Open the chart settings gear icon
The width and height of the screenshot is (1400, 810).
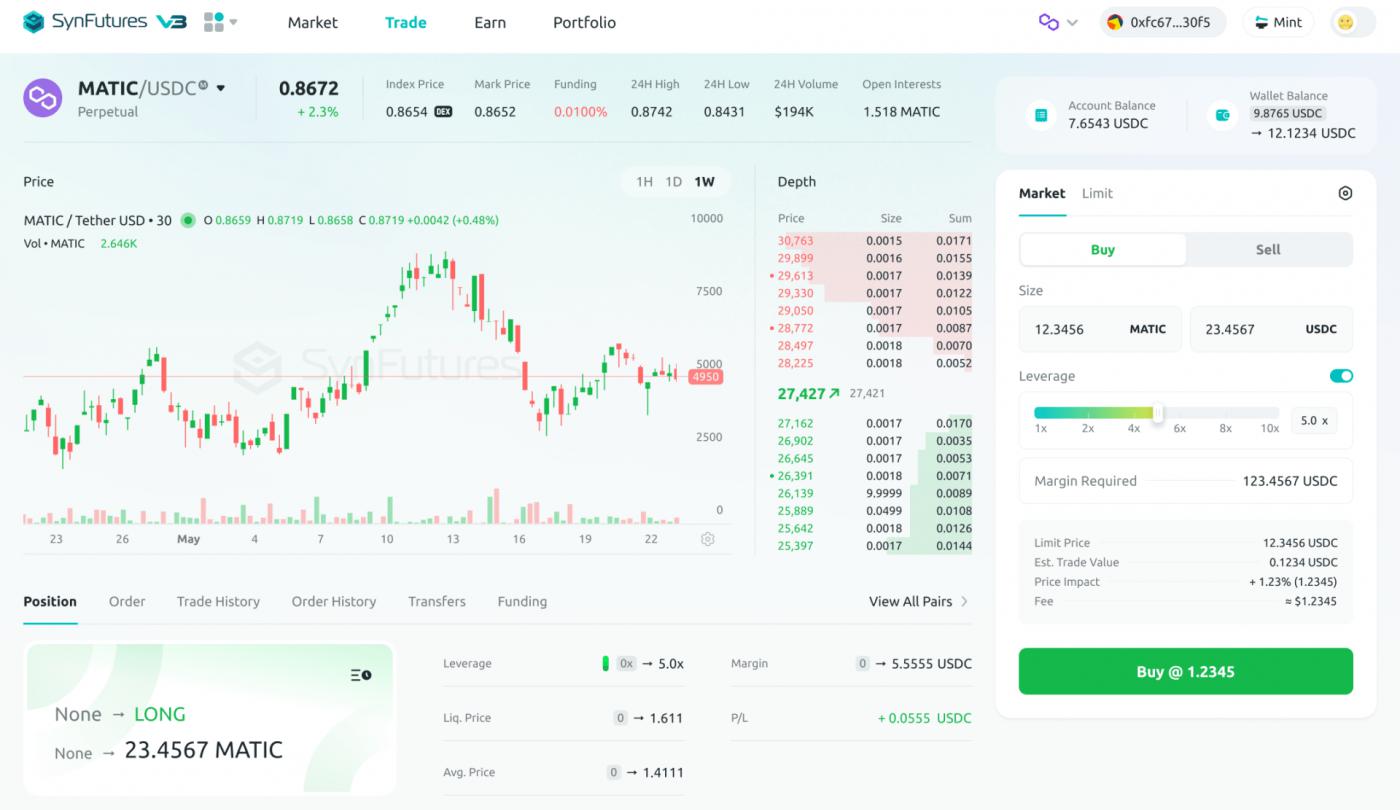pyautogui.click(x=708, y=539)
